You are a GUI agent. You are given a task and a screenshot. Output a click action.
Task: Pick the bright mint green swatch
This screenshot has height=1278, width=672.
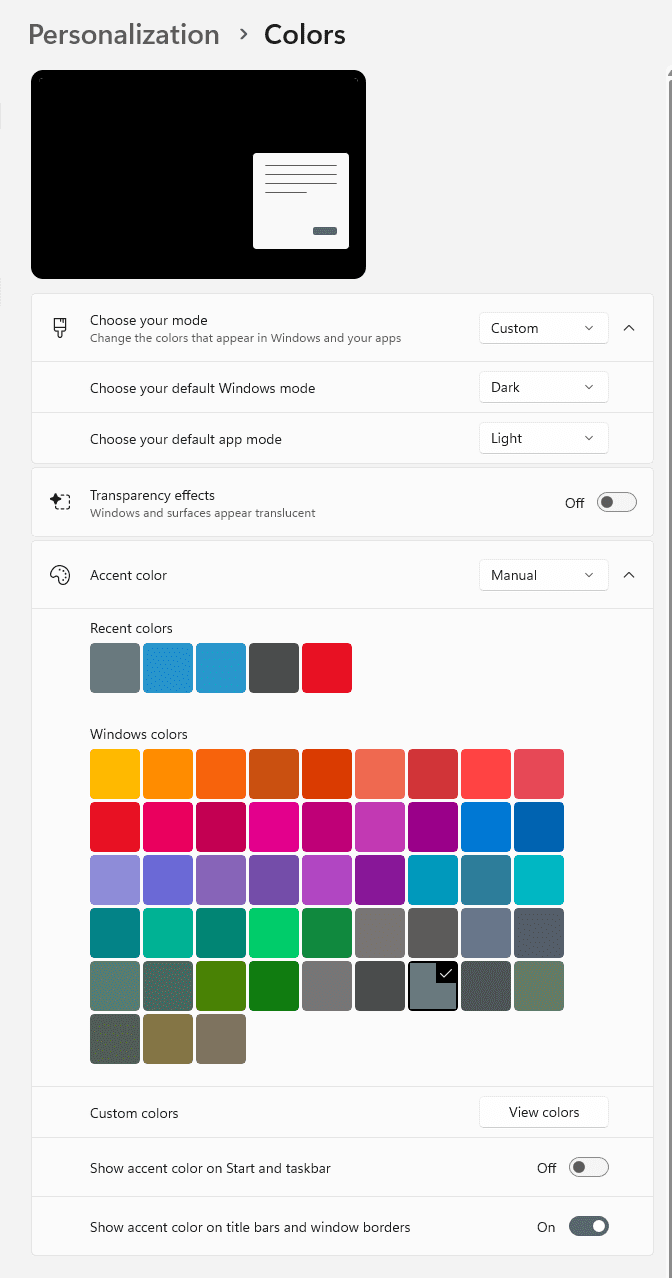(x=274, y=933)
